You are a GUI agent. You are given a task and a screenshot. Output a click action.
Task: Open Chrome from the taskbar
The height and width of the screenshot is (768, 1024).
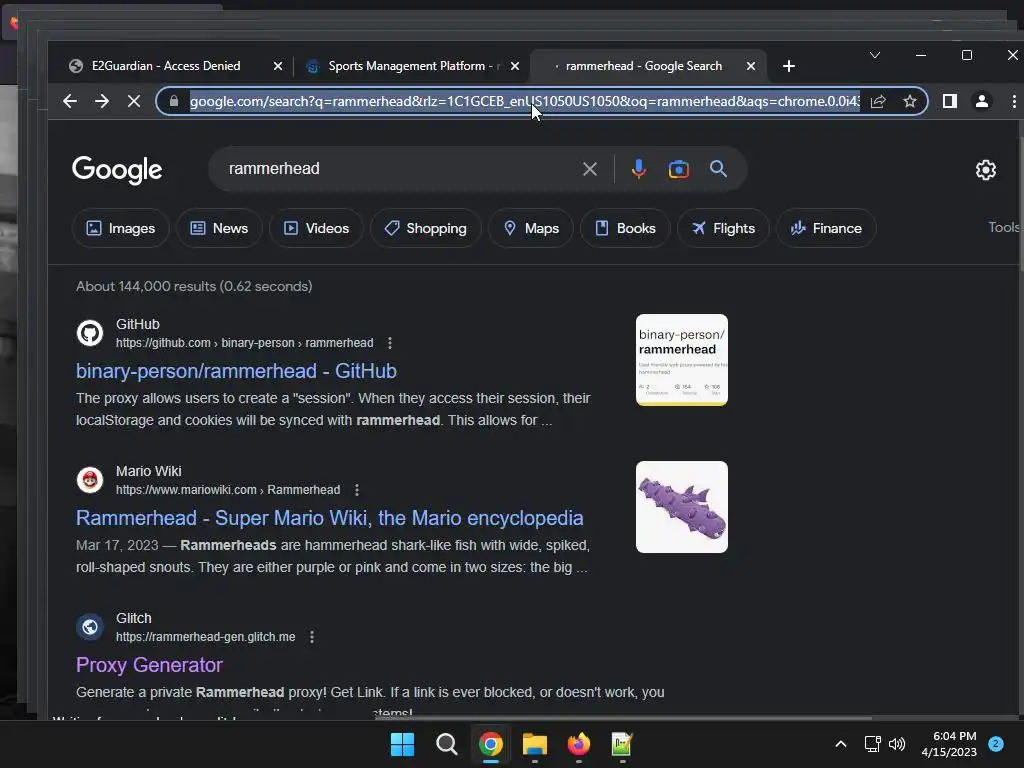pos(490,744)
